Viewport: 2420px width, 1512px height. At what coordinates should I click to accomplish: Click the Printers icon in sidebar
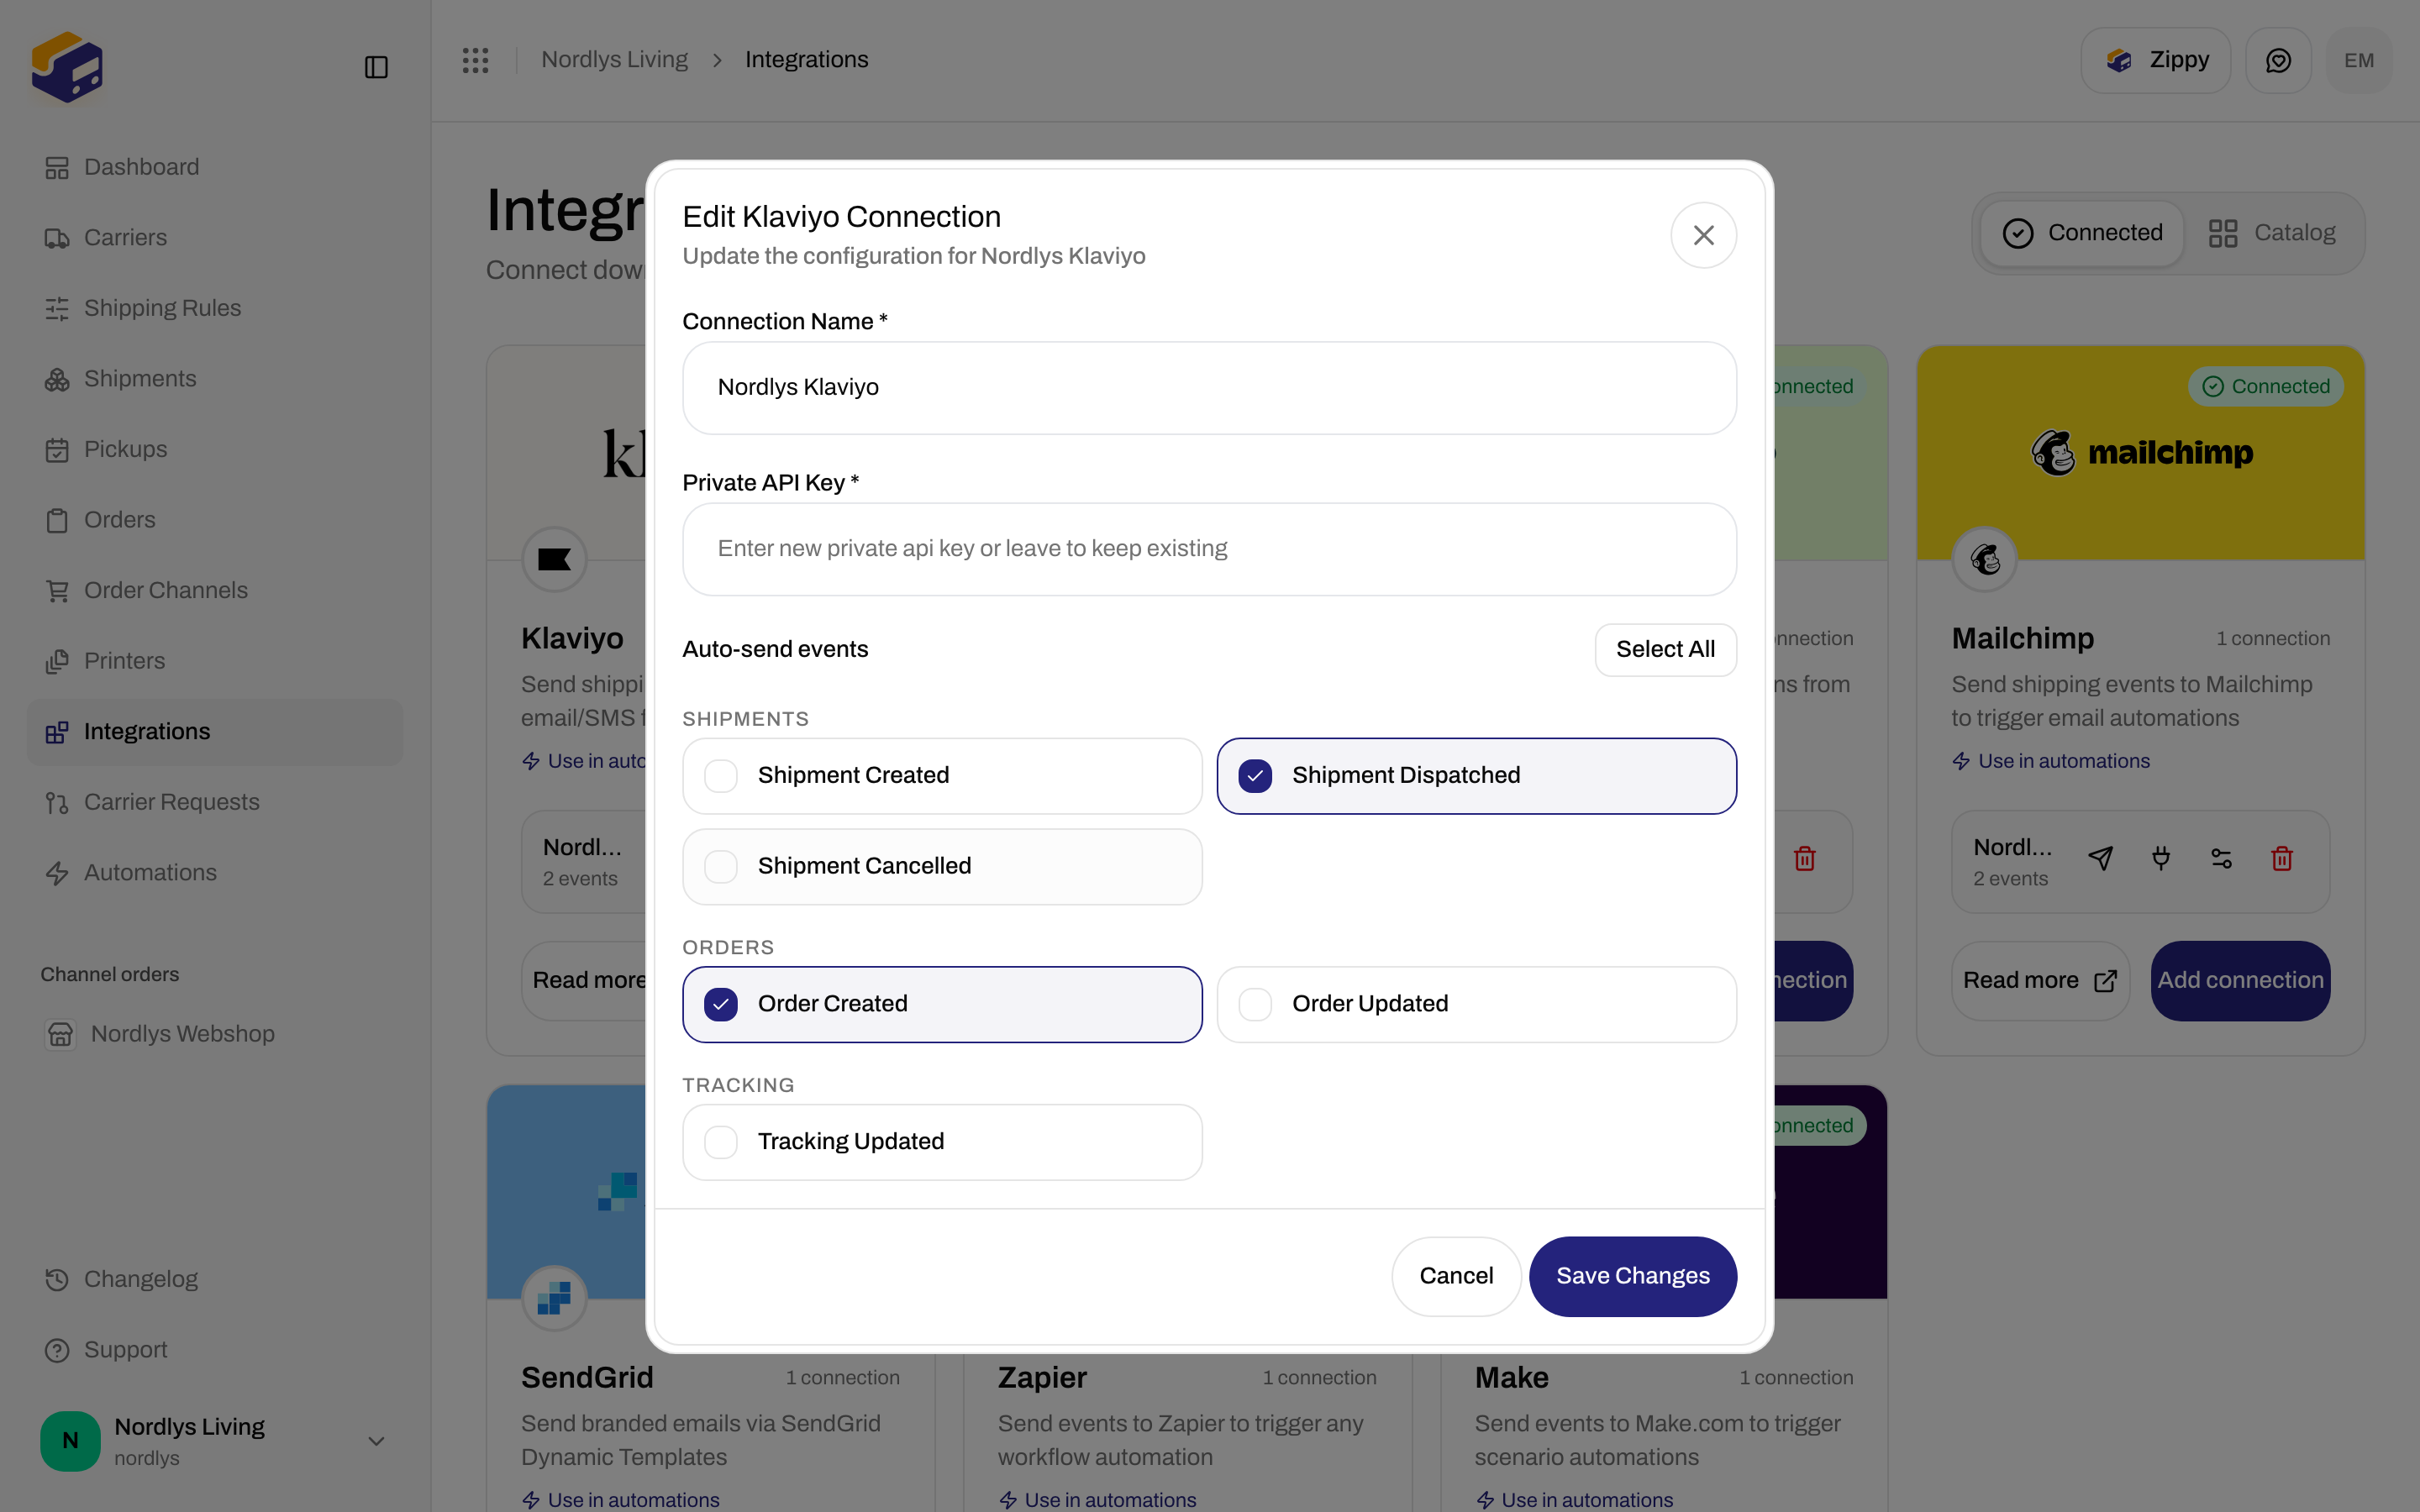pyautogui.click(x=57, y=661)
